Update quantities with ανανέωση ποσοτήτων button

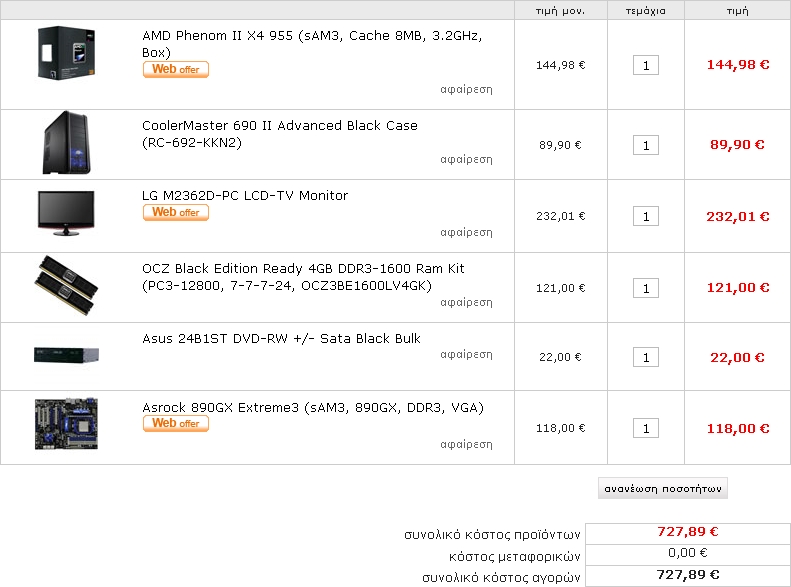coord(663,488)
